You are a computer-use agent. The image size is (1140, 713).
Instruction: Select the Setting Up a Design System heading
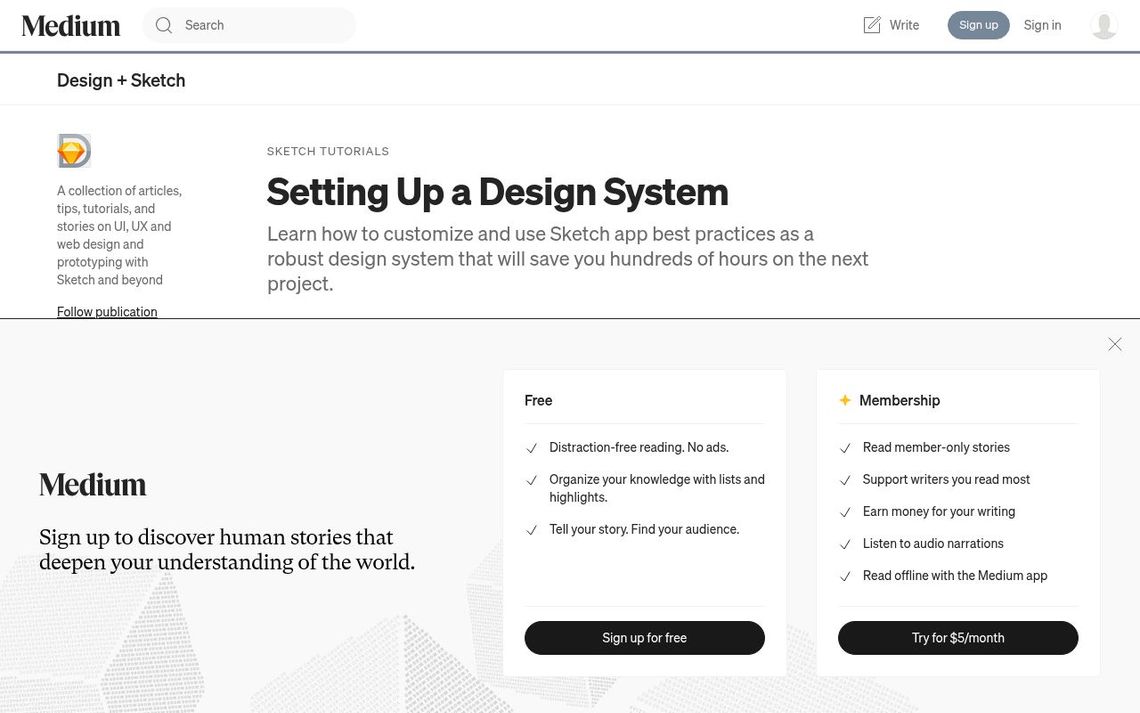[497, 192]
